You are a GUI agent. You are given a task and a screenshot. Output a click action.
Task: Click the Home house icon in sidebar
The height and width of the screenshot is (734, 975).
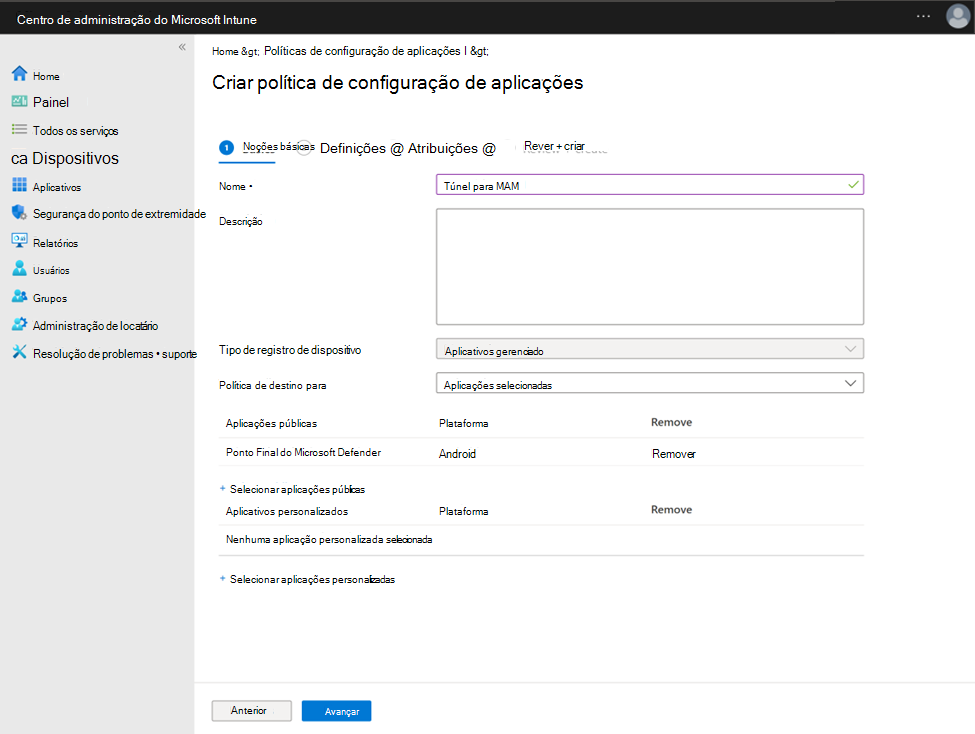19,74
